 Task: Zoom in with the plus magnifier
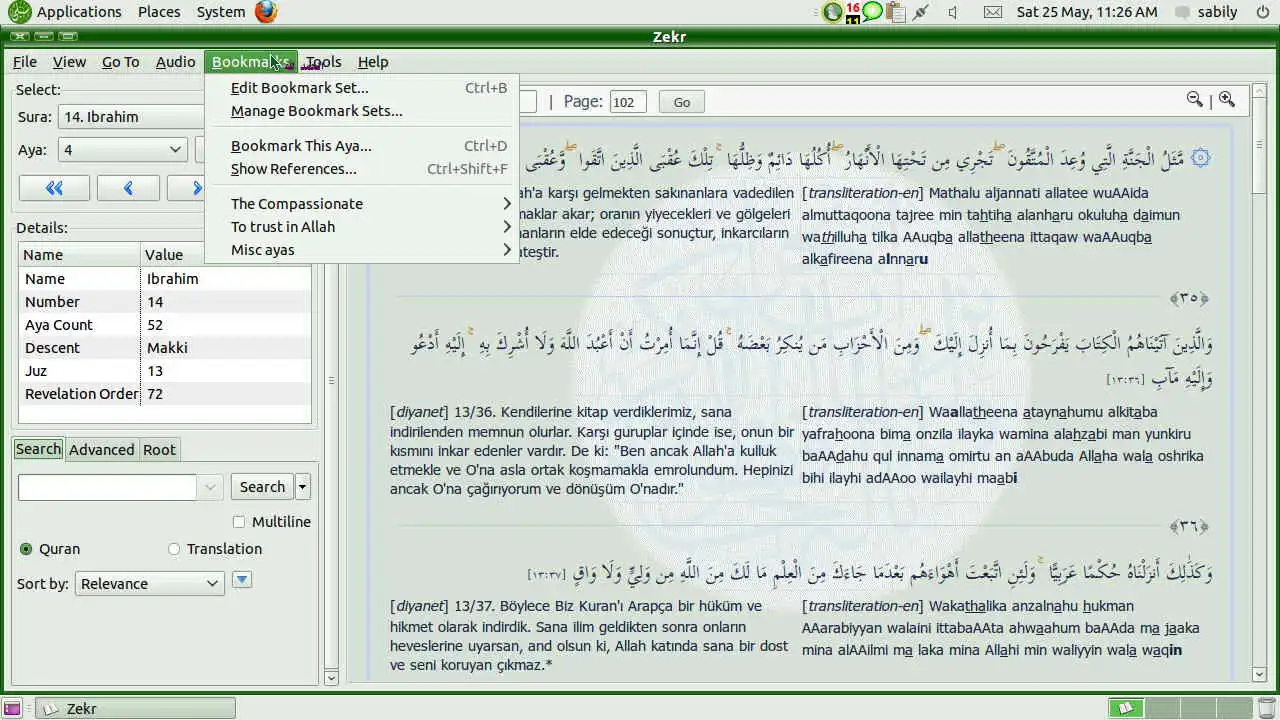coord(1226,99)
